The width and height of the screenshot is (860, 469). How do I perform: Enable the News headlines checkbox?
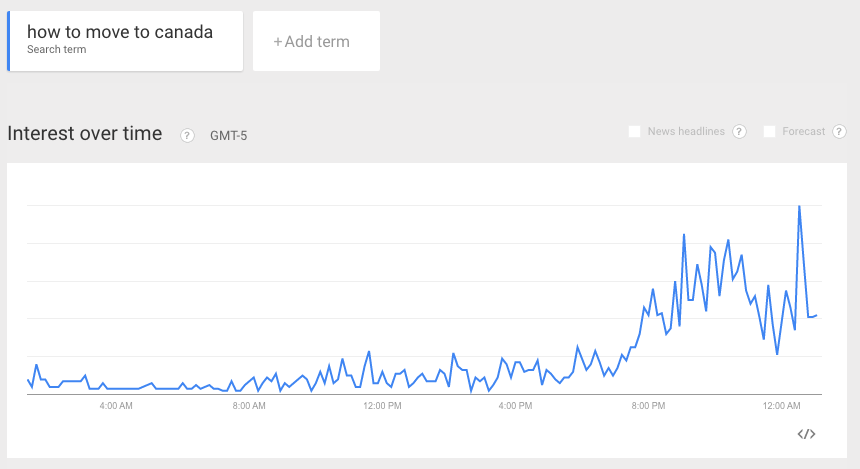pos(634,132)
